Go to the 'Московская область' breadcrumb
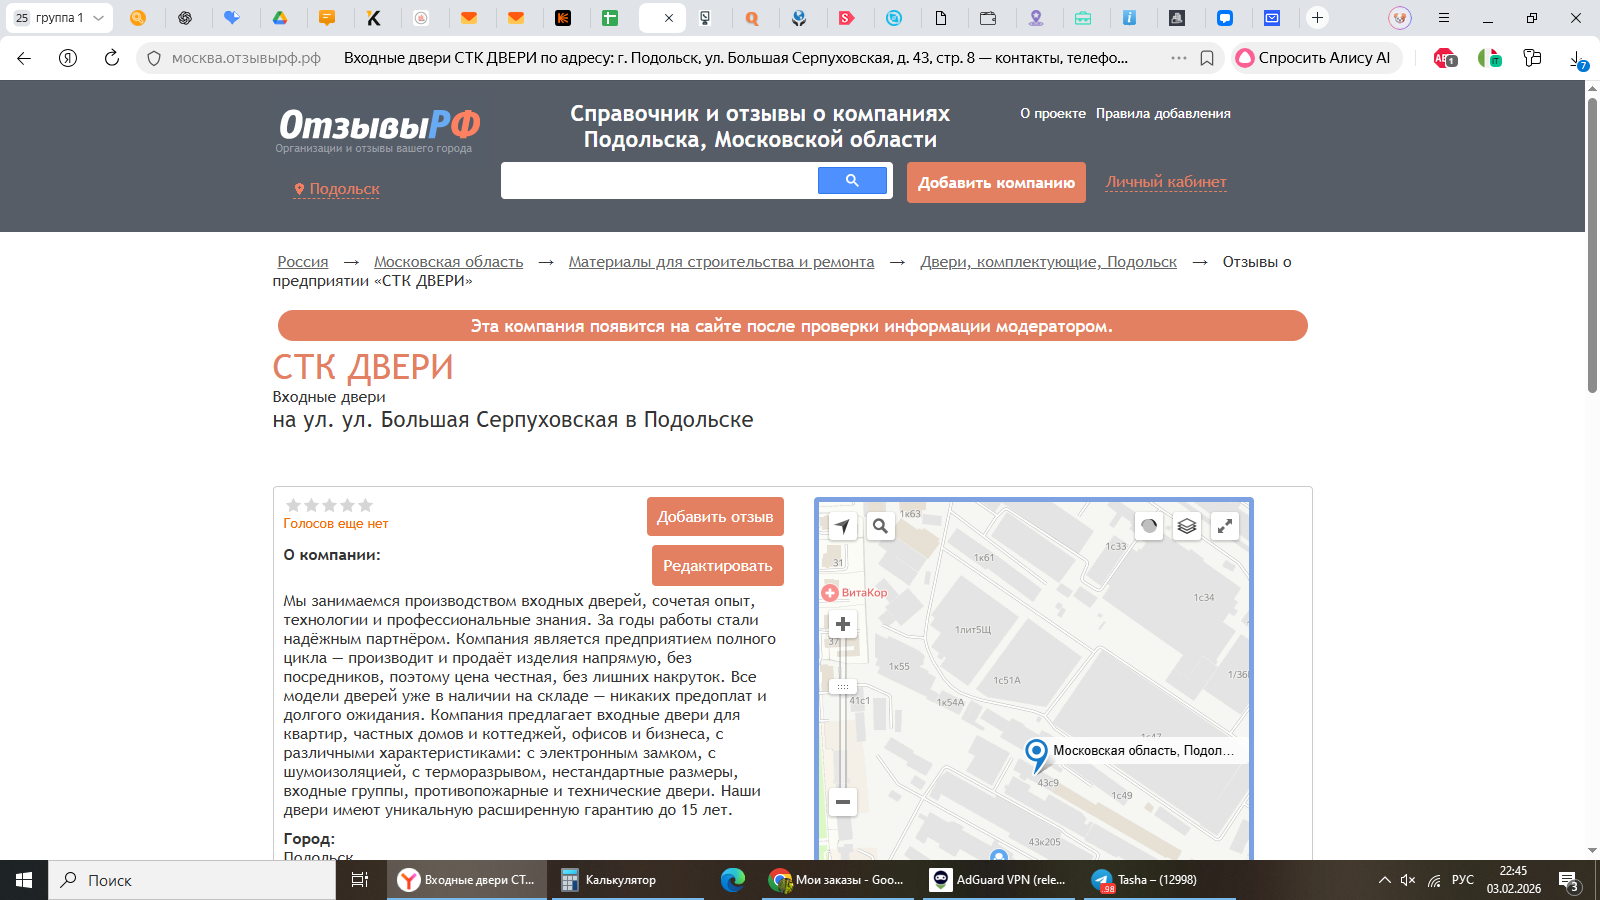 pos(449,262)
